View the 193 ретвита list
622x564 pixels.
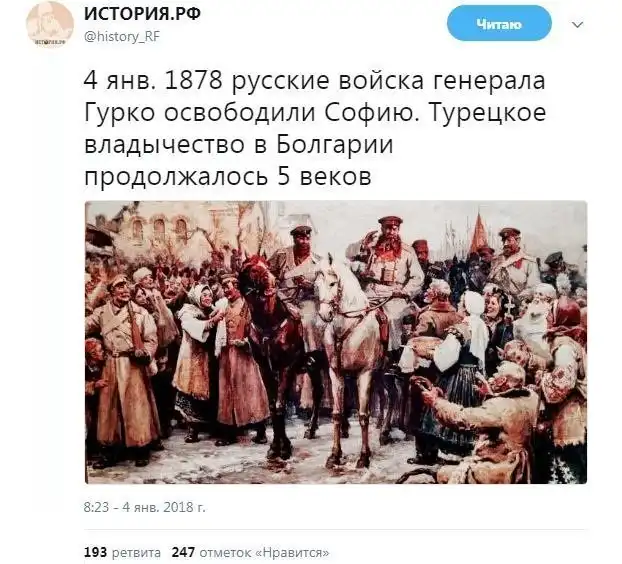(x=122, y=552)
